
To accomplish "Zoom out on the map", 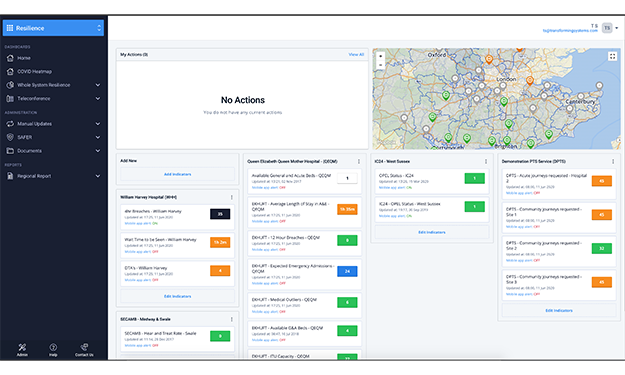I will (380, 65).
